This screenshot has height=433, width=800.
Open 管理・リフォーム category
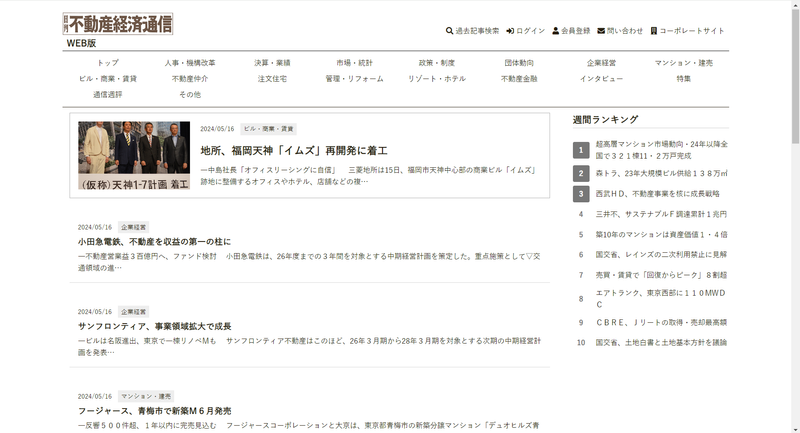[354, 79]
